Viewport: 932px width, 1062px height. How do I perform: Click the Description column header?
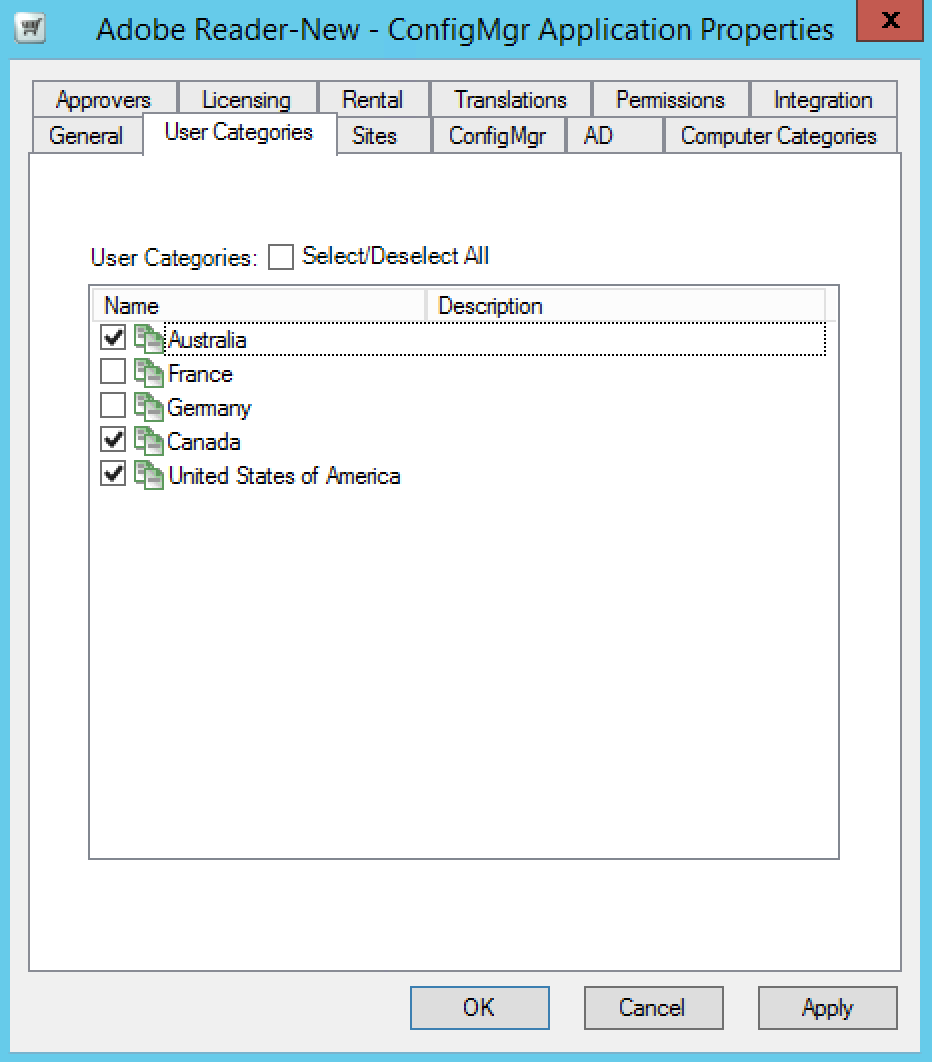pos(625,306)
